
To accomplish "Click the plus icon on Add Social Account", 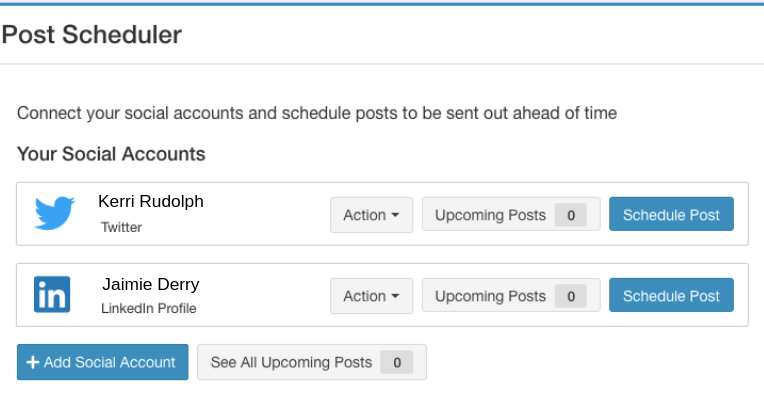I will pyautogui.click(x=33, y=362).
